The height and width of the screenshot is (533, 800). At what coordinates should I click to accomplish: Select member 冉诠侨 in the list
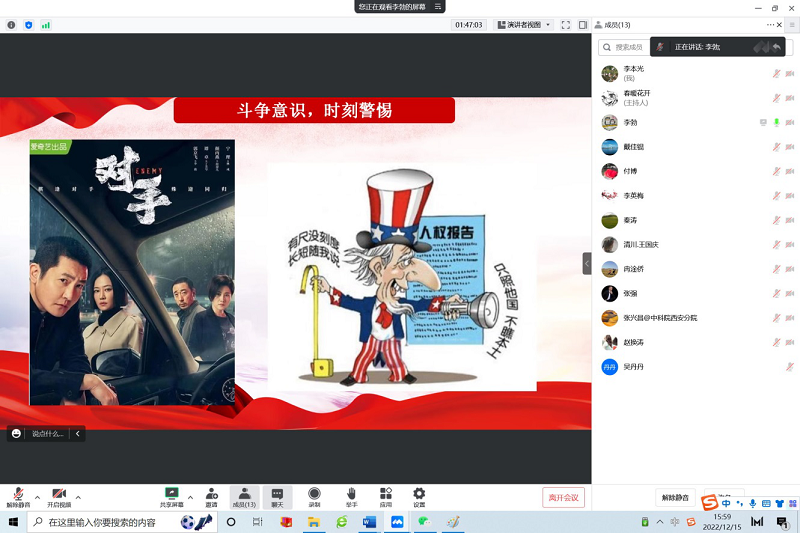click(696, 269)
